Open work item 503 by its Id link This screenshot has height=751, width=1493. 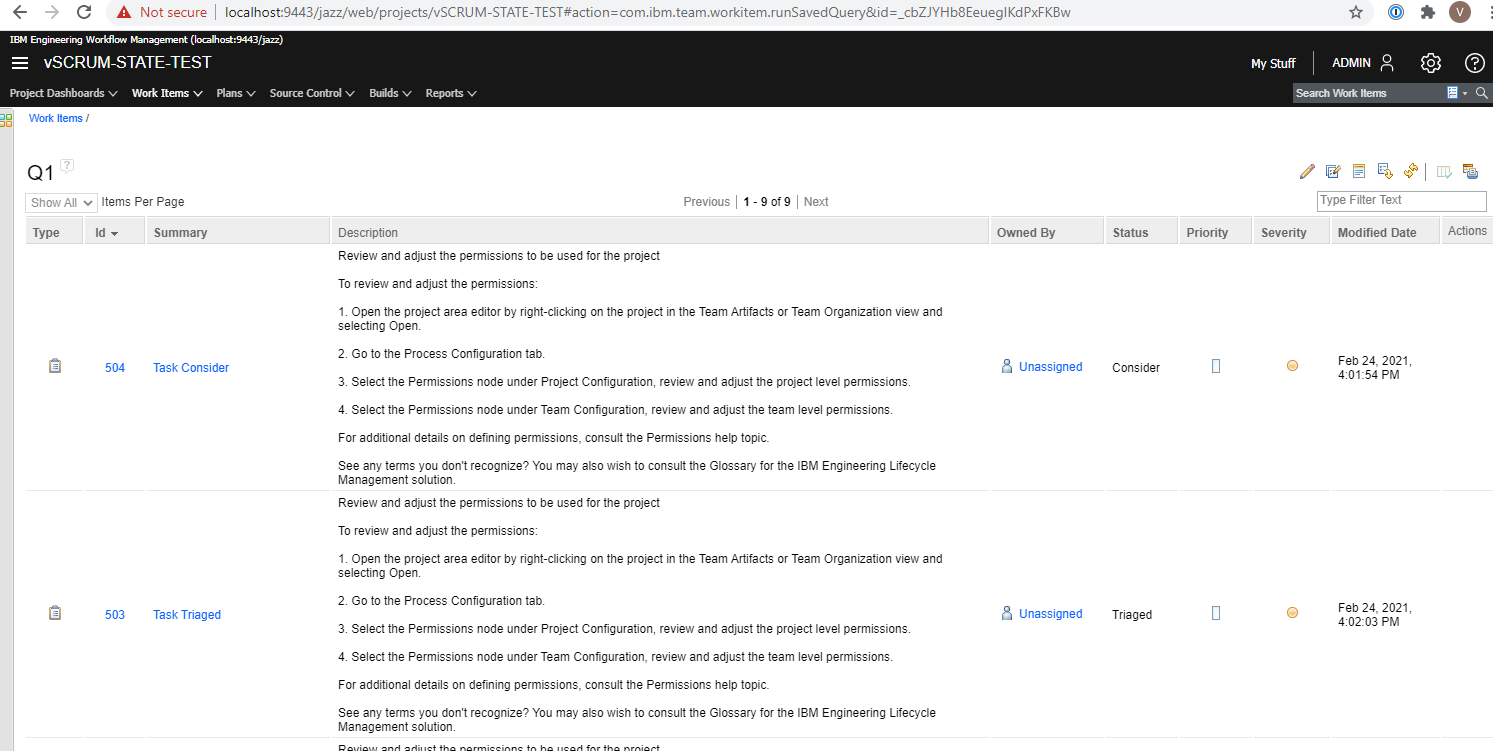coord(115,615)
